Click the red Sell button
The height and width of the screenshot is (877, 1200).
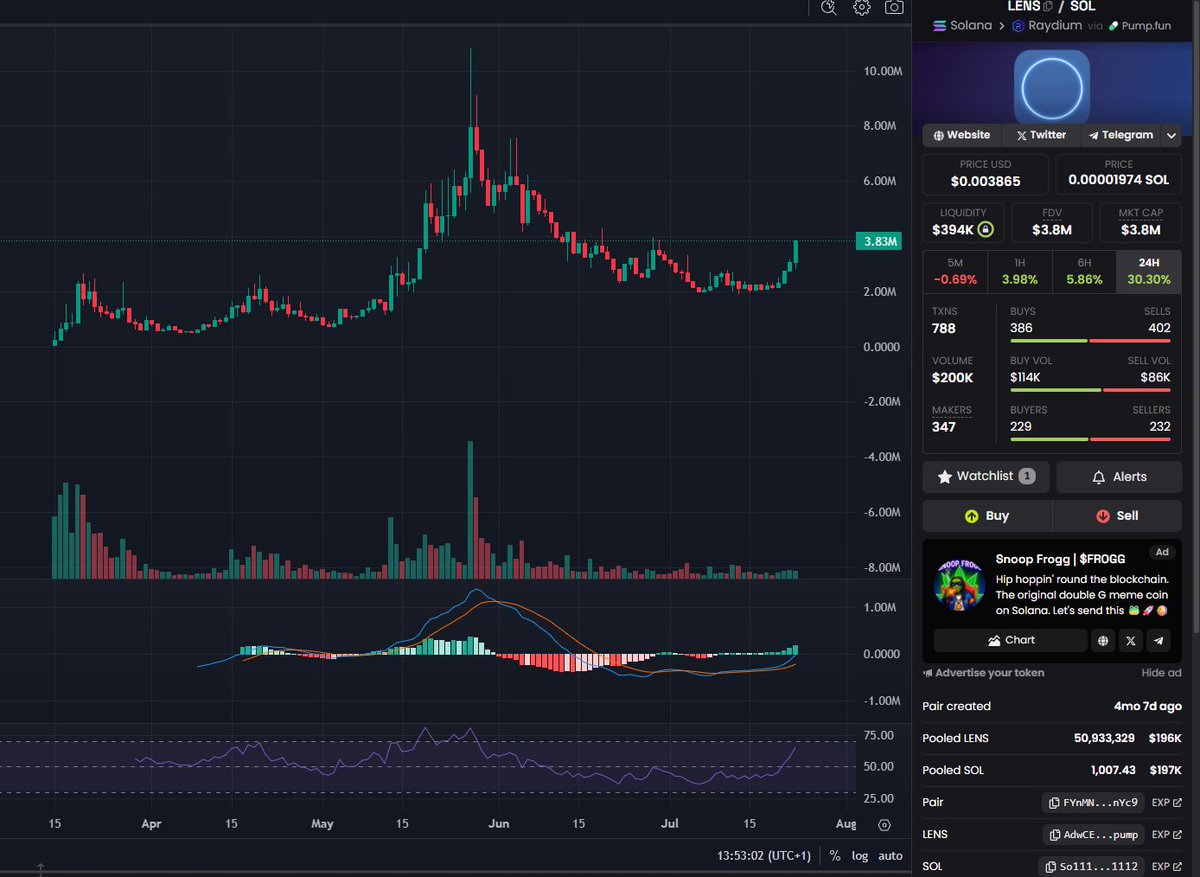point(1117,516)
